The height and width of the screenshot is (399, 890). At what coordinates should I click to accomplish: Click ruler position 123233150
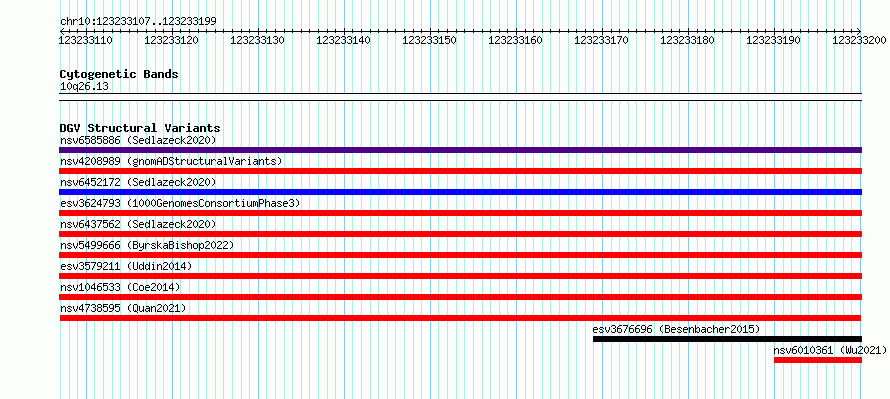pos(429,40)
